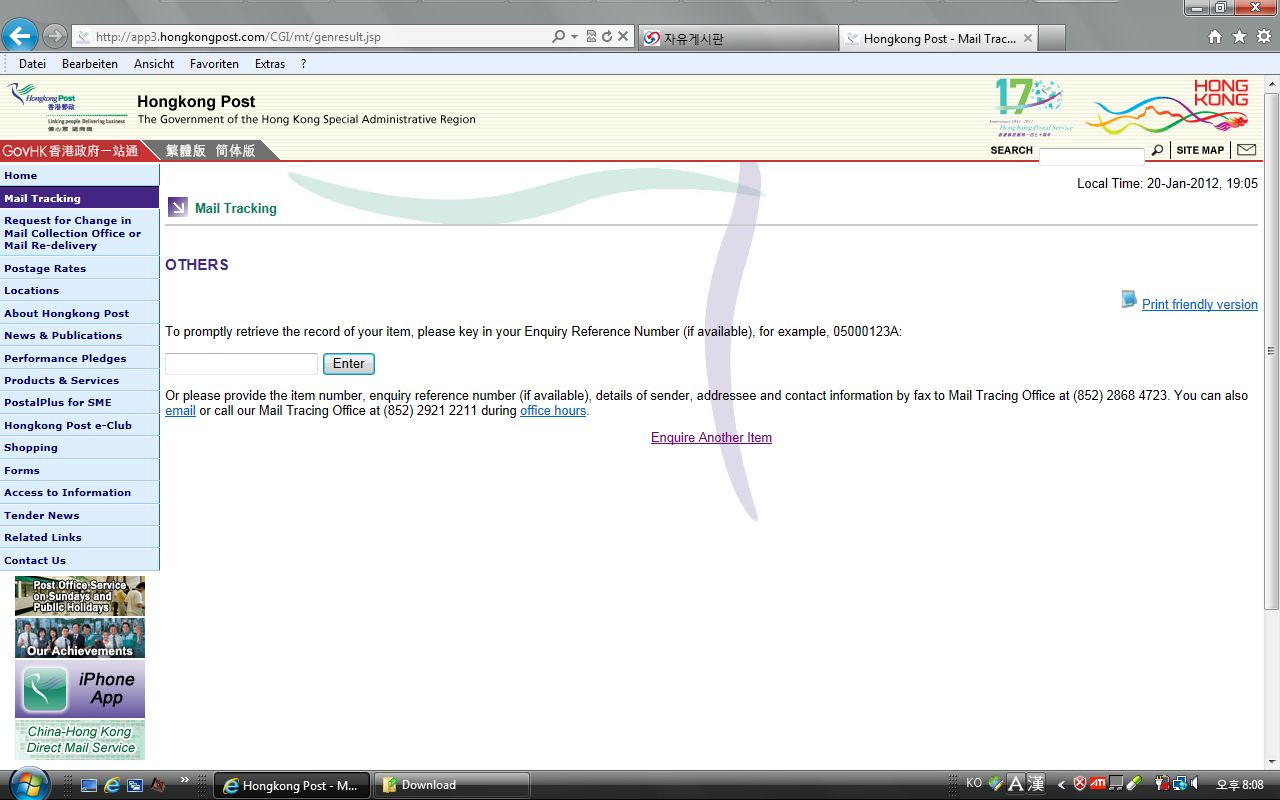
Task: Open Access to Information sidebar item
Action: point(80,492)
